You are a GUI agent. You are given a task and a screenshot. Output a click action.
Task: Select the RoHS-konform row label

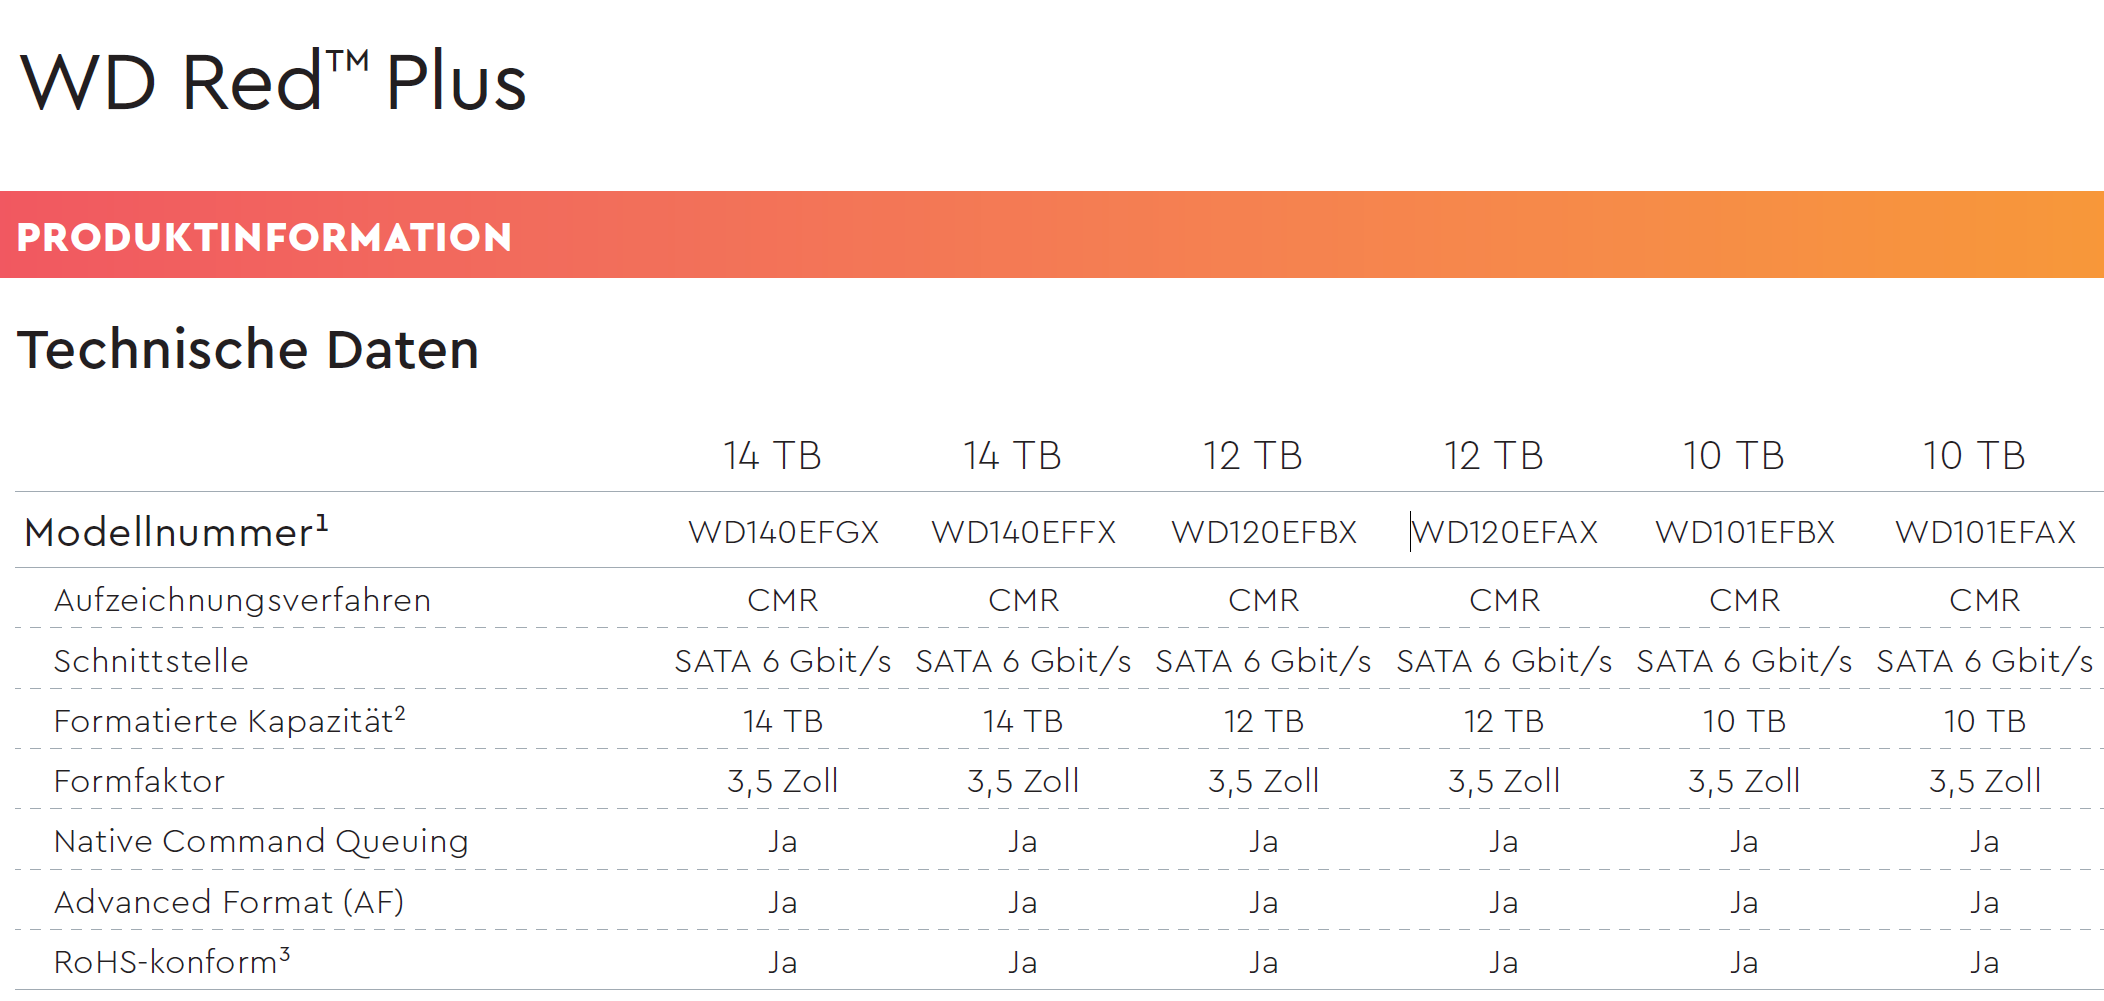pyautogui.click(x=172, y=961)
